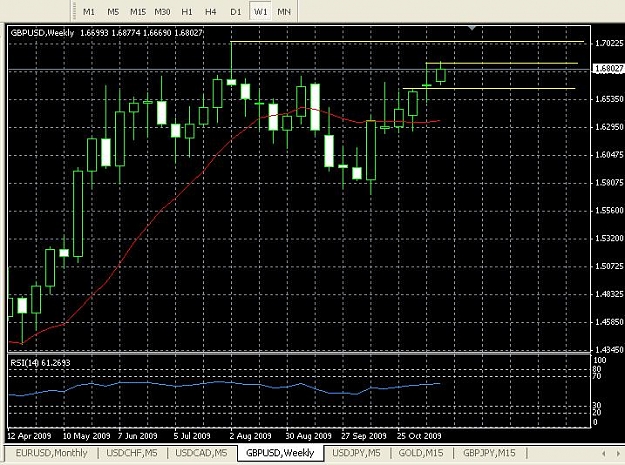This screenshot has height=465, width=625.
Task: Open the USDJPY,M5 chart tab
Action: (x=356, y=453)
